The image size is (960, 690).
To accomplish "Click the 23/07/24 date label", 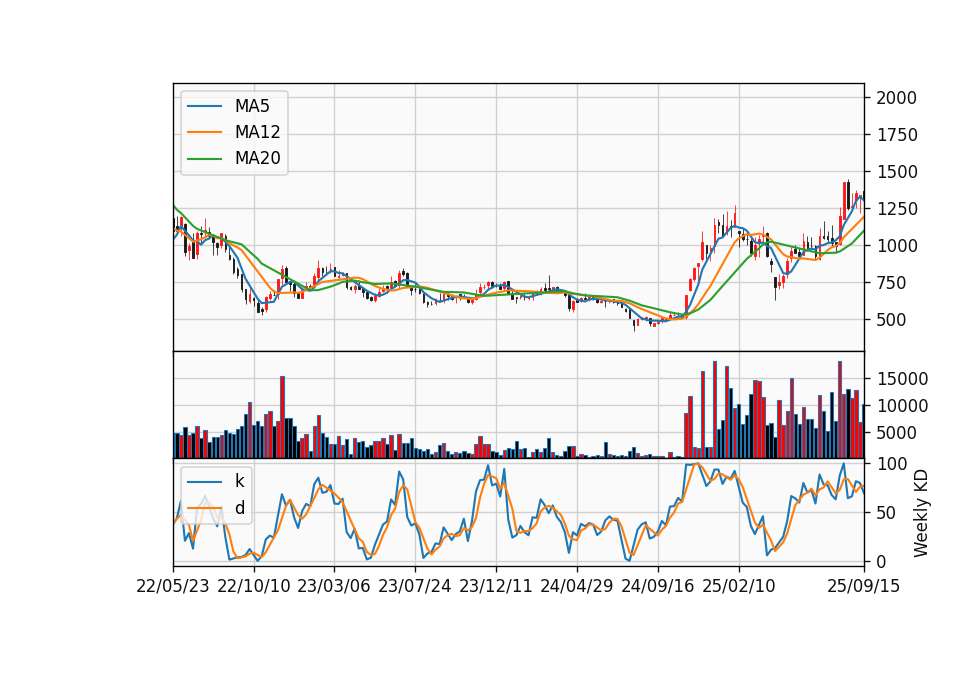I will pos(414,586).
